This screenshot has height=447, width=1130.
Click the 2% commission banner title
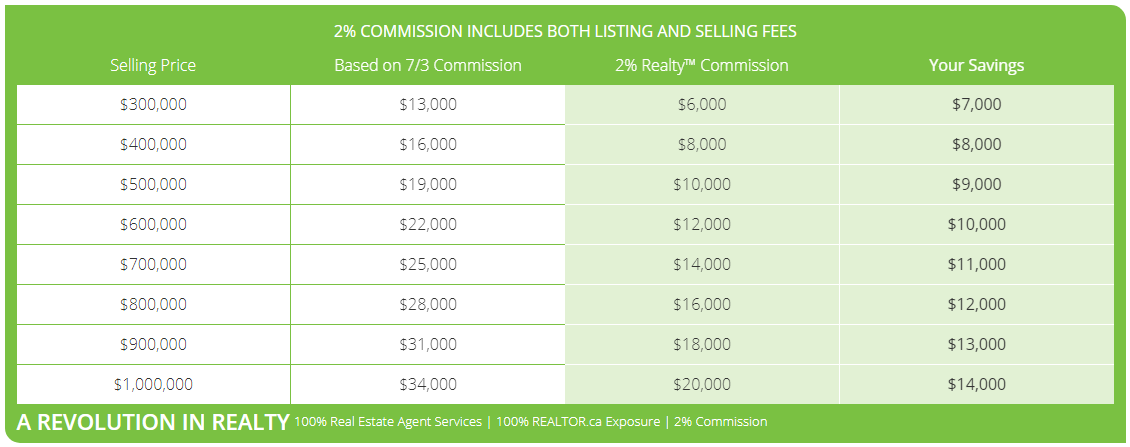[565, 32]
